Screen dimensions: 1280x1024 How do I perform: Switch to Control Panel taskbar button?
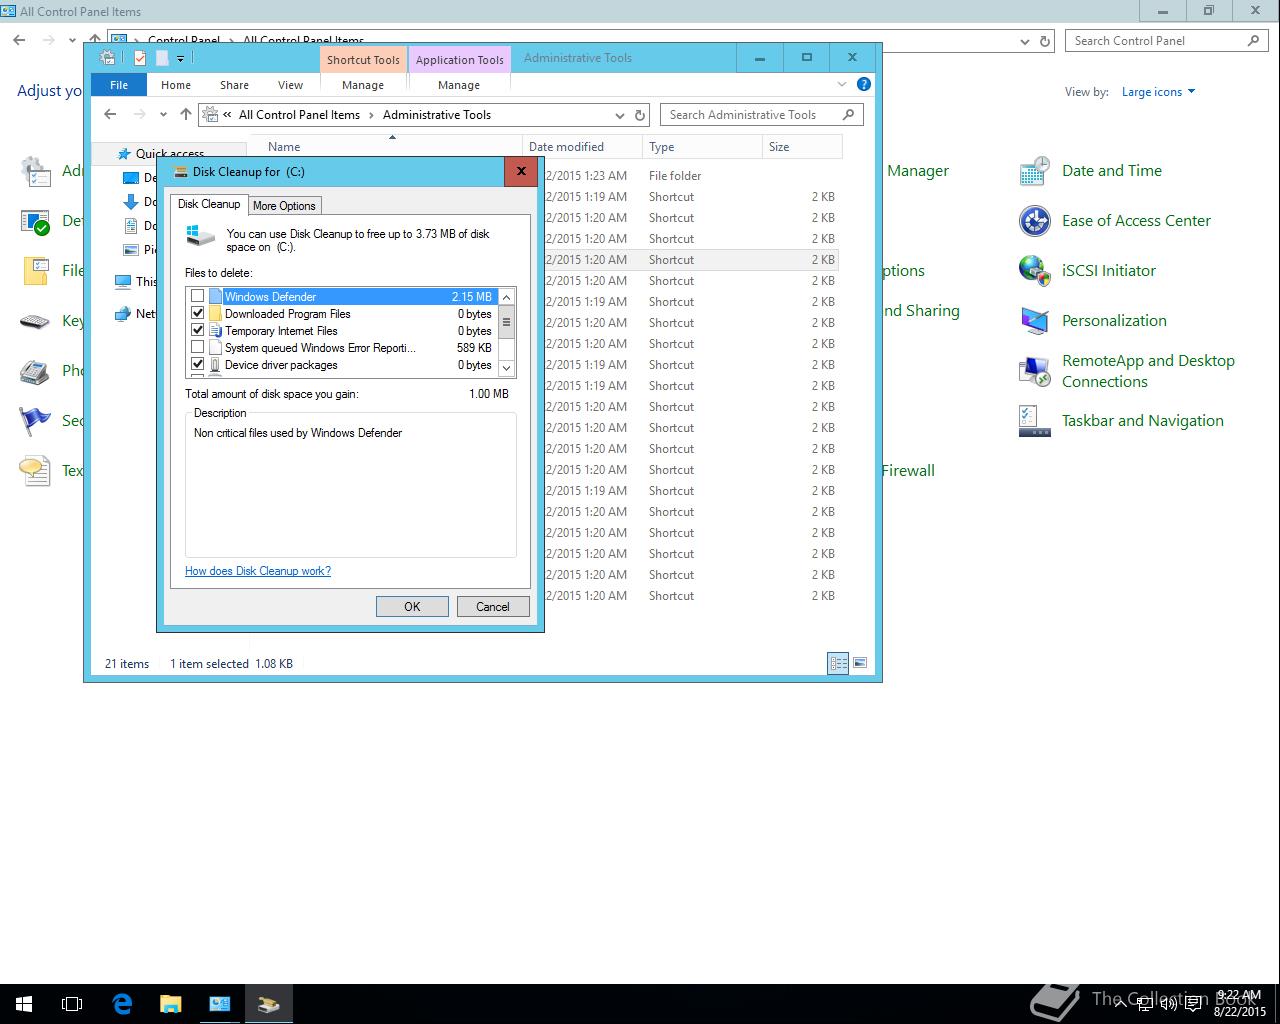click(x=219, y=1004)
